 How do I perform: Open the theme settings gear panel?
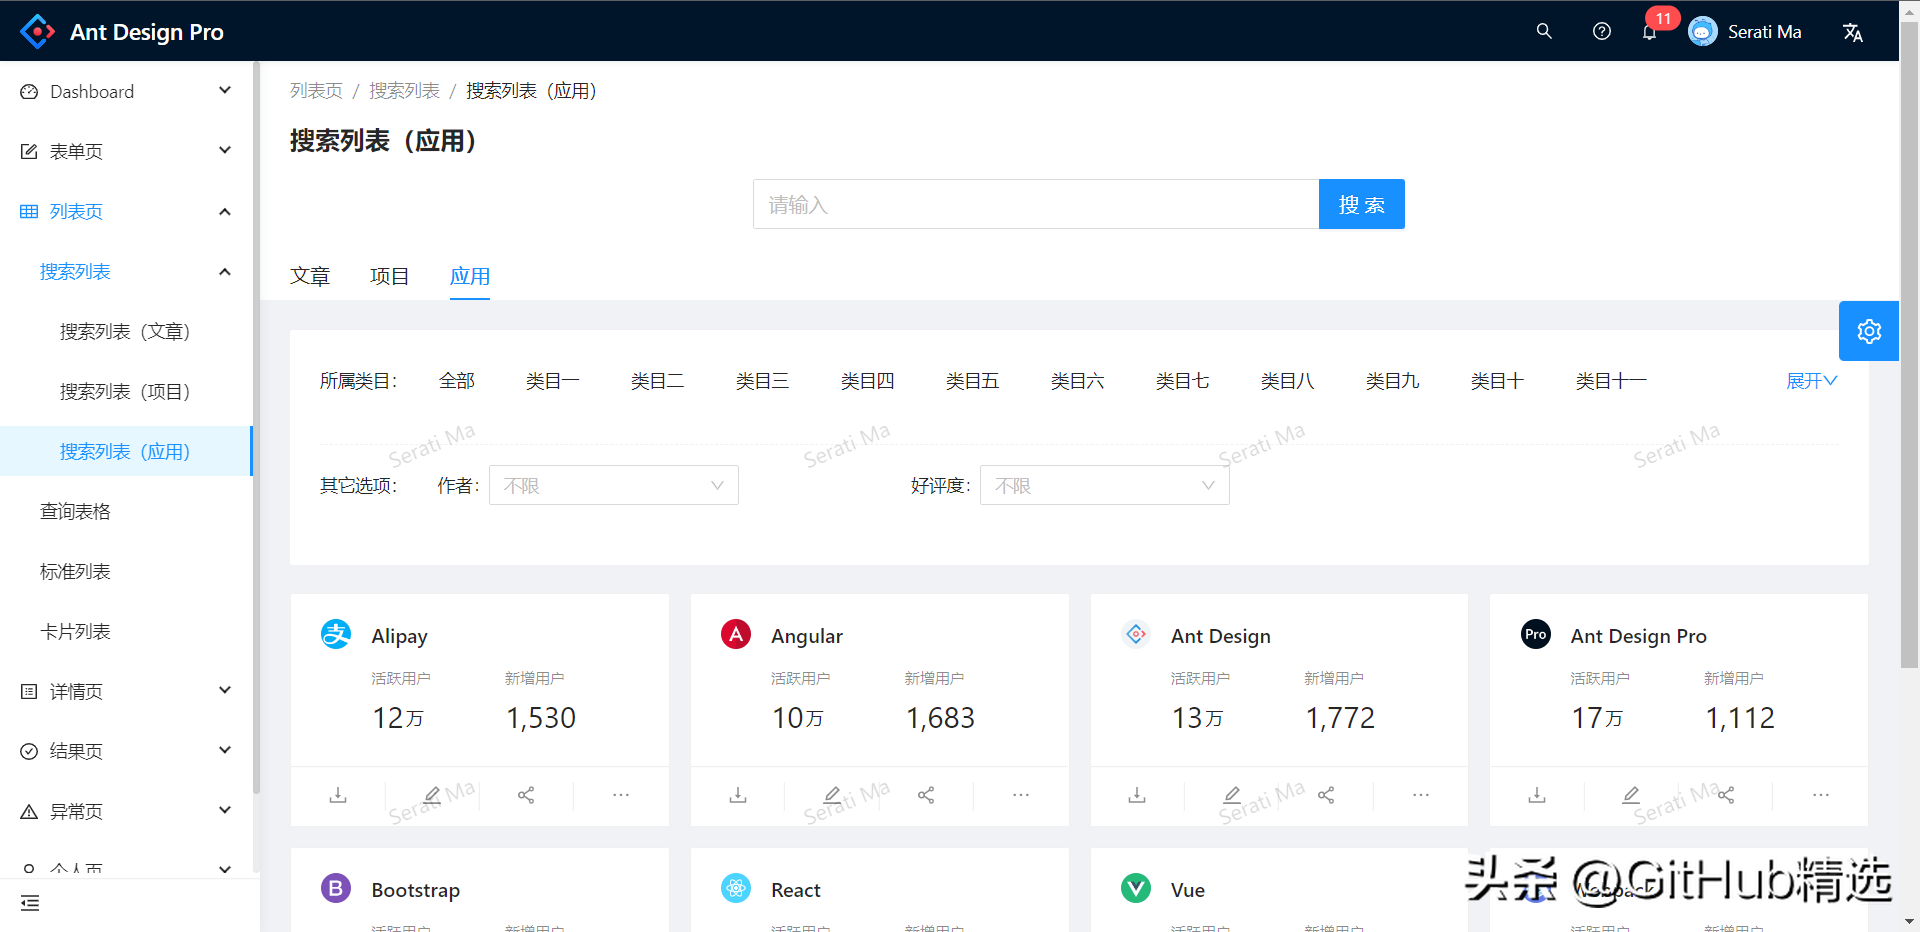(1868, 331)
